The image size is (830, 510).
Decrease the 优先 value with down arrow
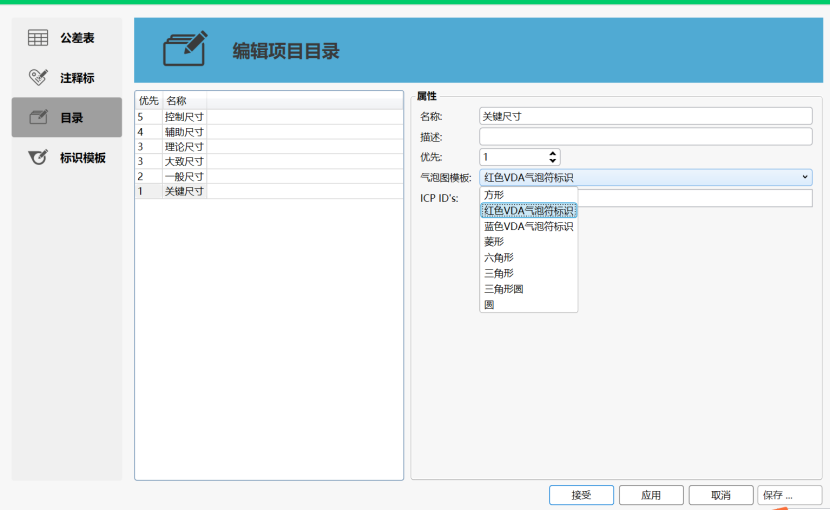[x=553, y=160]
